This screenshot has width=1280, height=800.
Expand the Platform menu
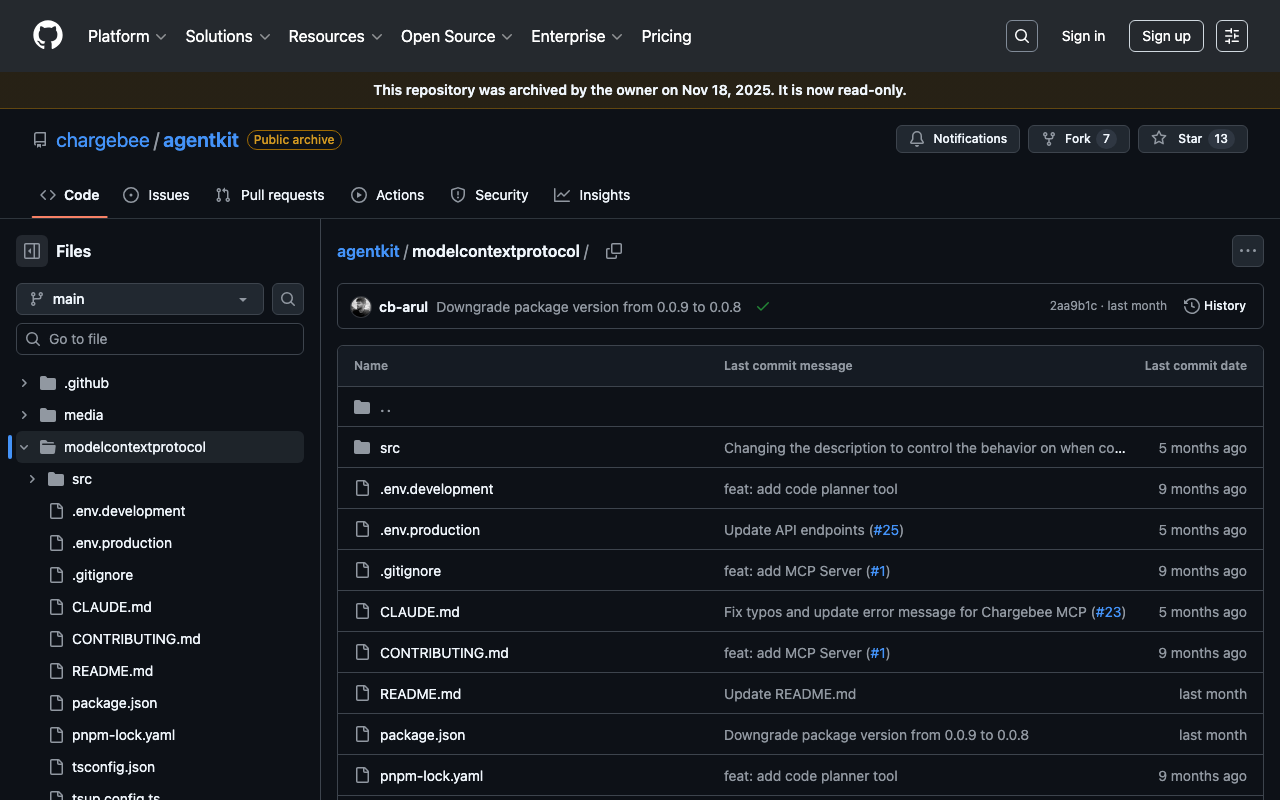pos(127,36)
